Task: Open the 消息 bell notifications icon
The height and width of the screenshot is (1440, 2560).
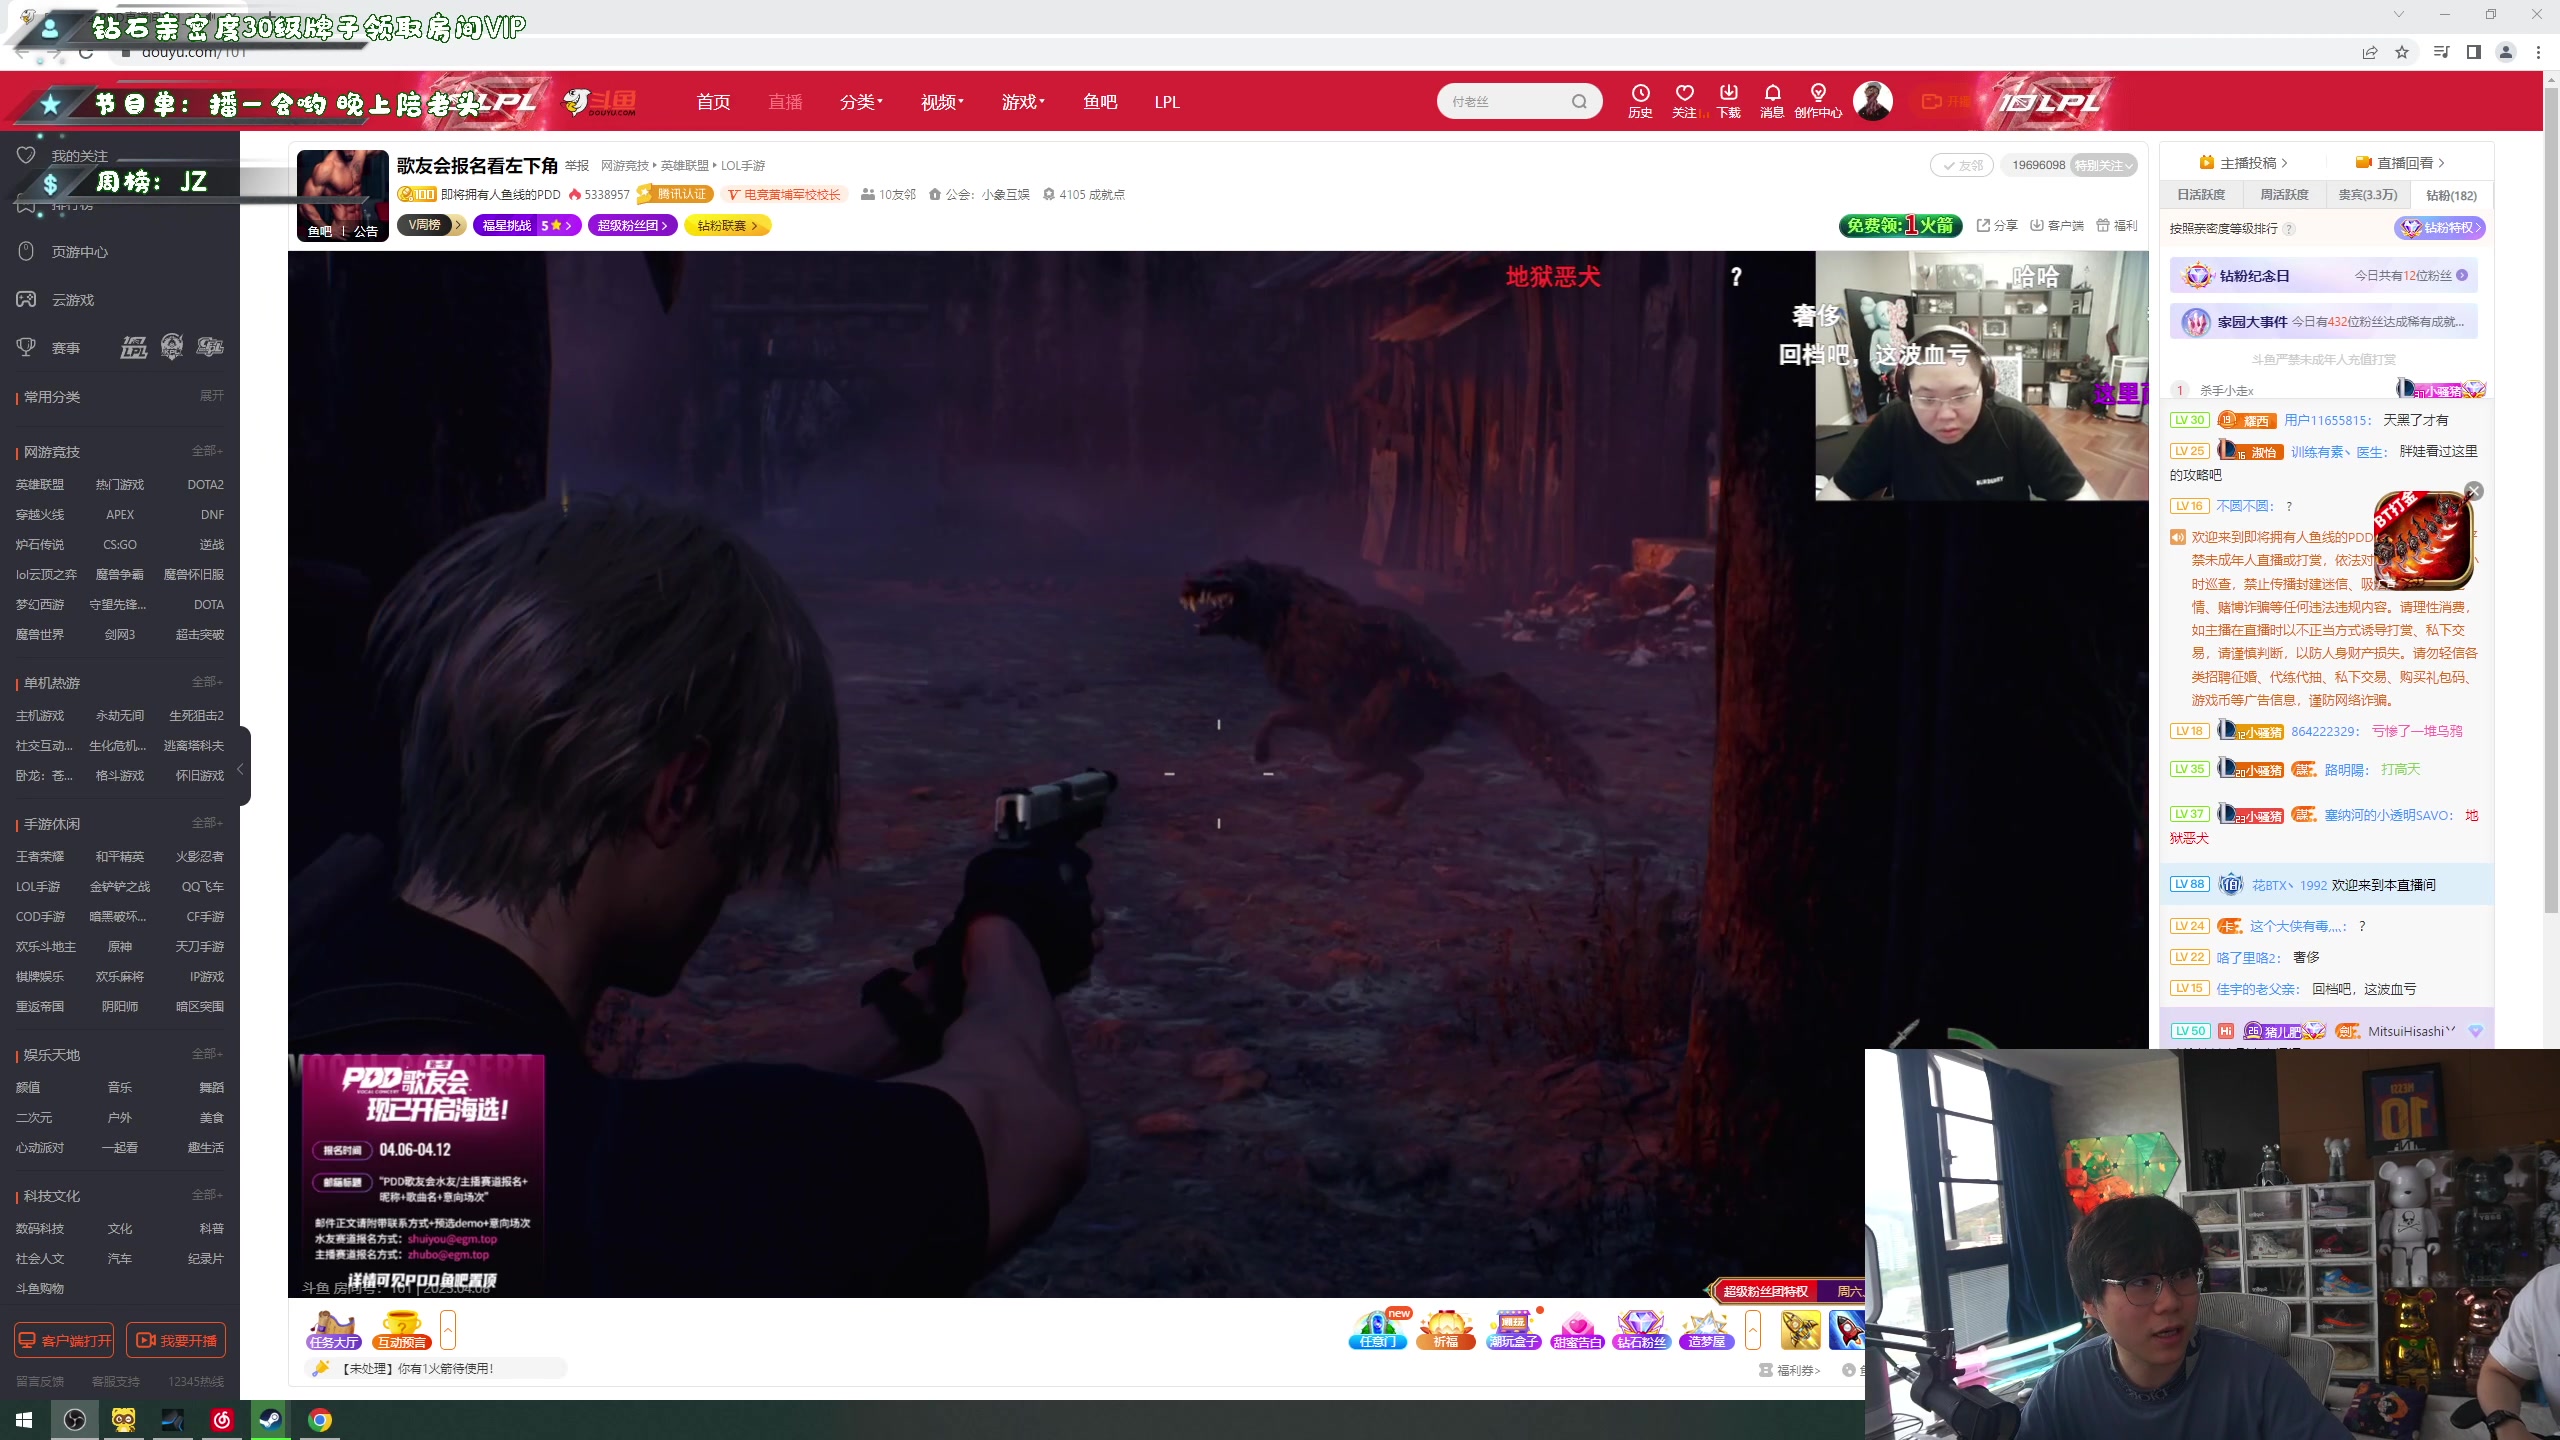Action: (x=1772, y=93)
